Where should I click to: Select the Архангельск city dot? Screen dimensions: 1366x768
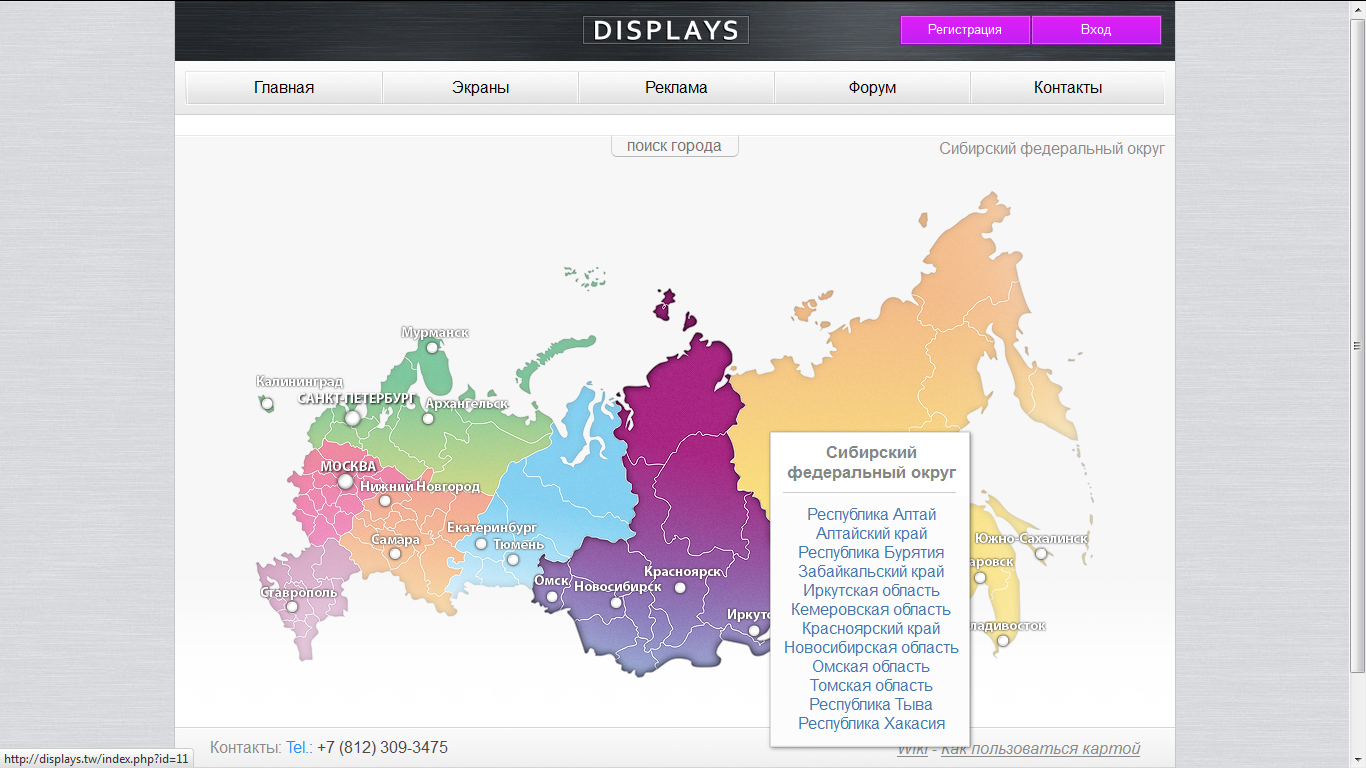pyautogui.click(x=428, y=418)
